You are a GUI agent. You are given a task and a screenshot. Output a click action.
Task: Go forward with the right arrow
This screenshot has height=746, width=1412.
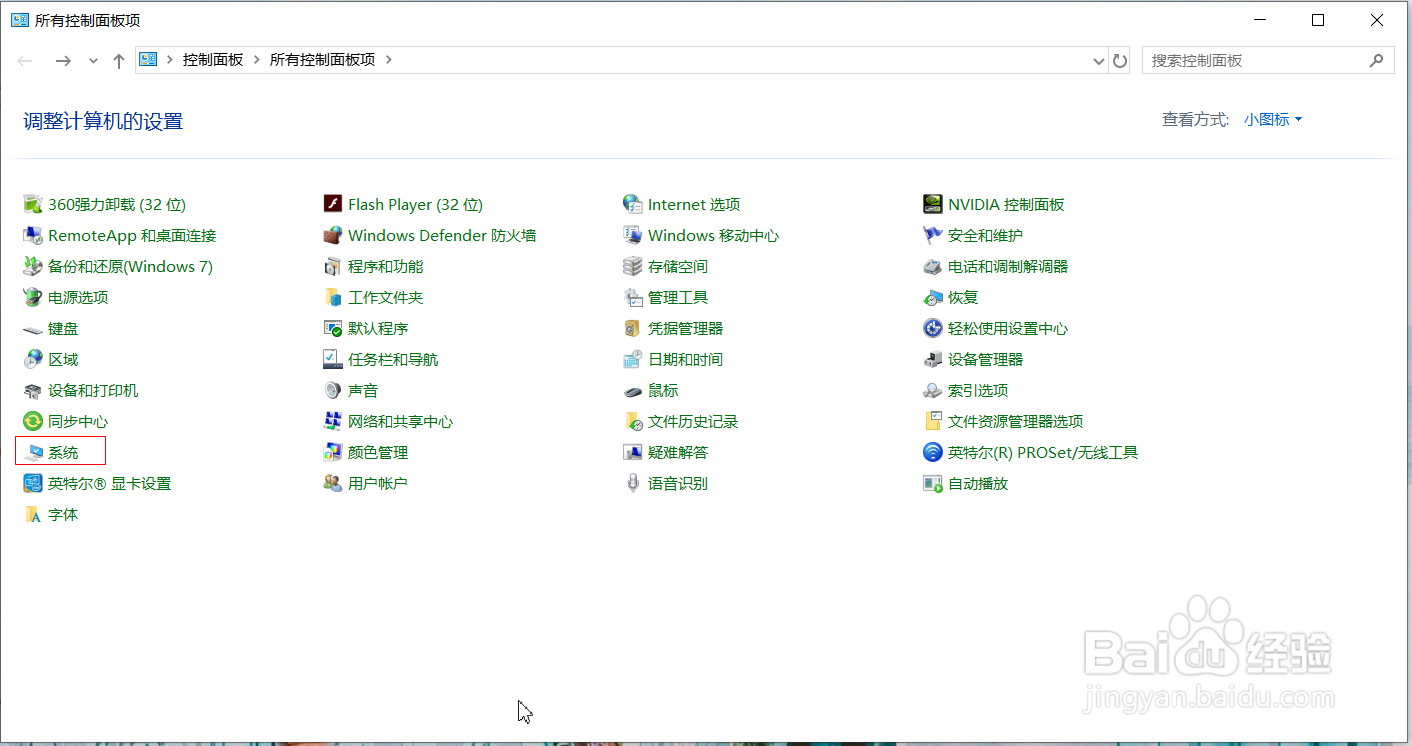63,60
